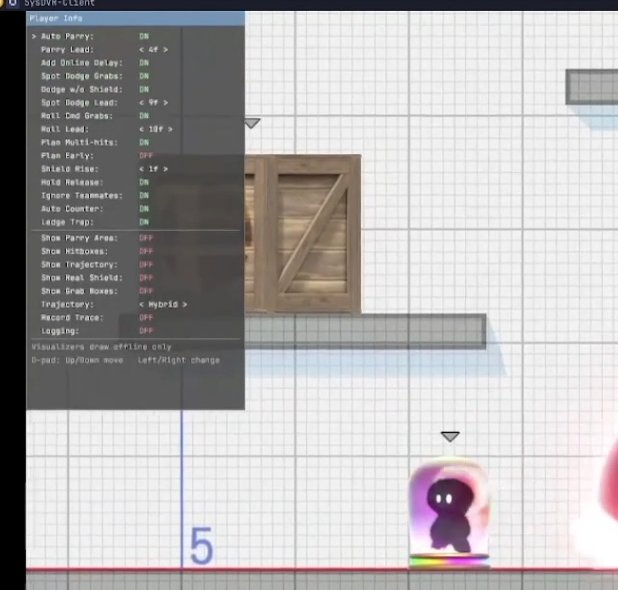The width and height of the screenshot is (618, 590).
Task: Toggle Plan Multi-hits ON value
Action: point(144,142)
